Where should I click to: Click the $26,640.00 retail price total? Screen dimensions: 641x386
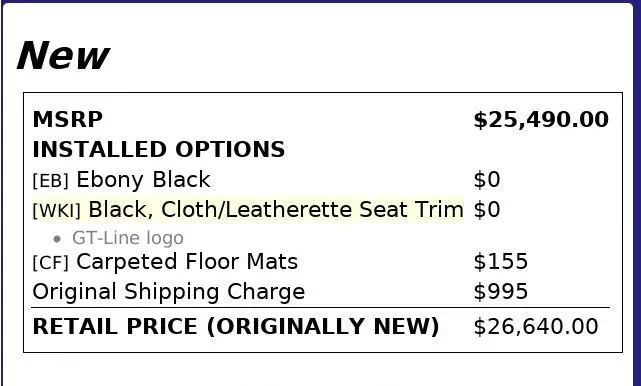pyautogui.click(x=536, y=327)
